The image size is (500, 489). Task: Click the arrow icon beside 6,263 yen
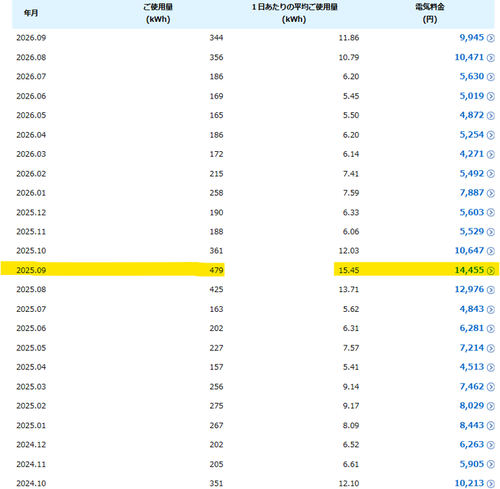click(x=490, y=445)
